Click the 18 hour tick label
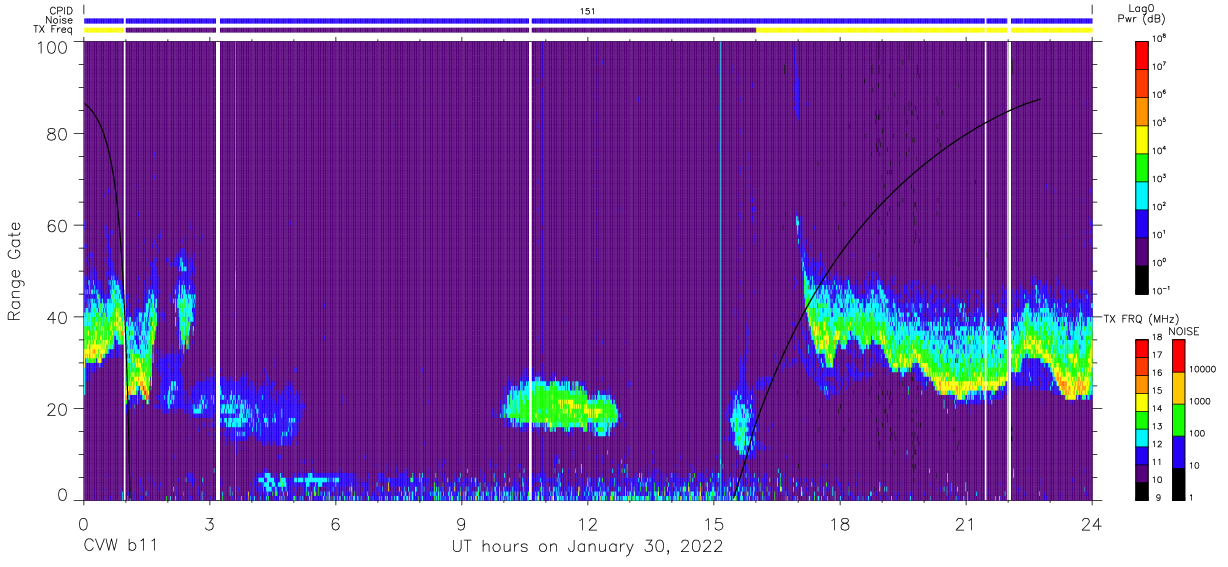 tap(840, 524)
